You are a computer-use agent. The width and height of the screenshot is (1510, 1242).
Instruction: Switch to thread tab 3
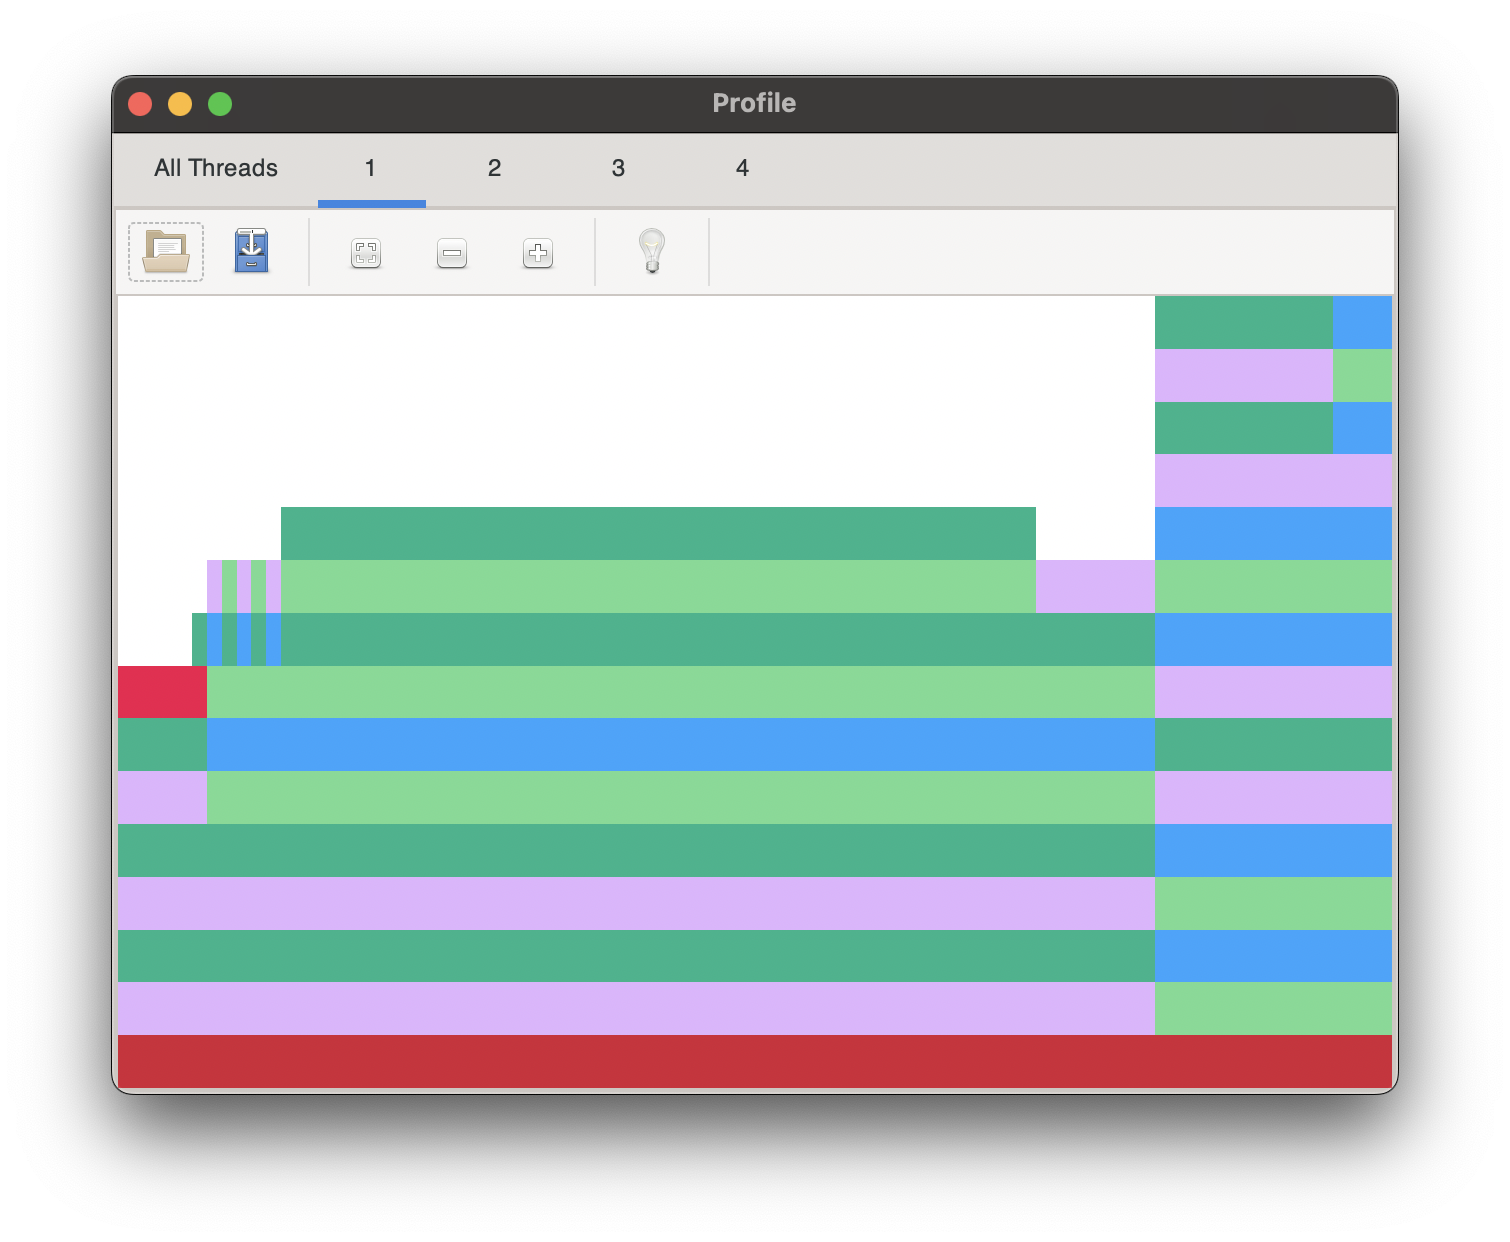pos(618,168)
